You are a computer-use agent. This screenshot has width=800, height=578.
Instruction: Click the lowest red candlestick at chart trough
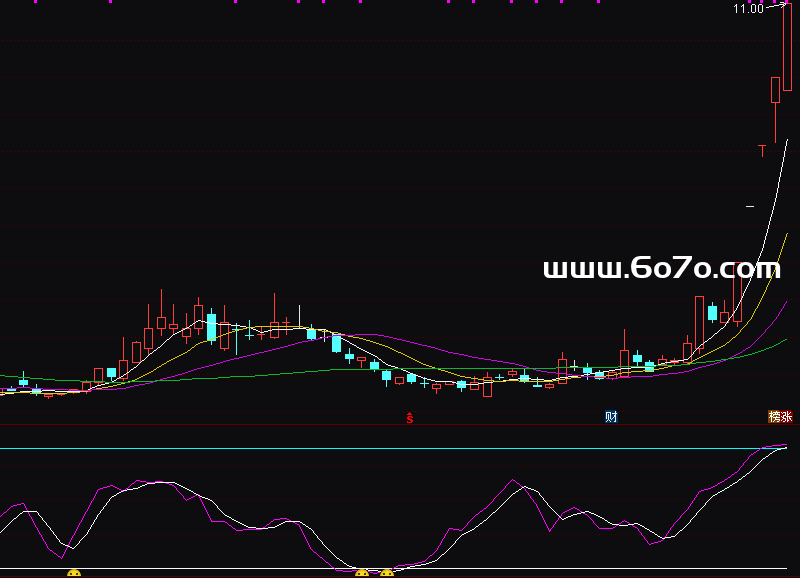coord(487,388)
